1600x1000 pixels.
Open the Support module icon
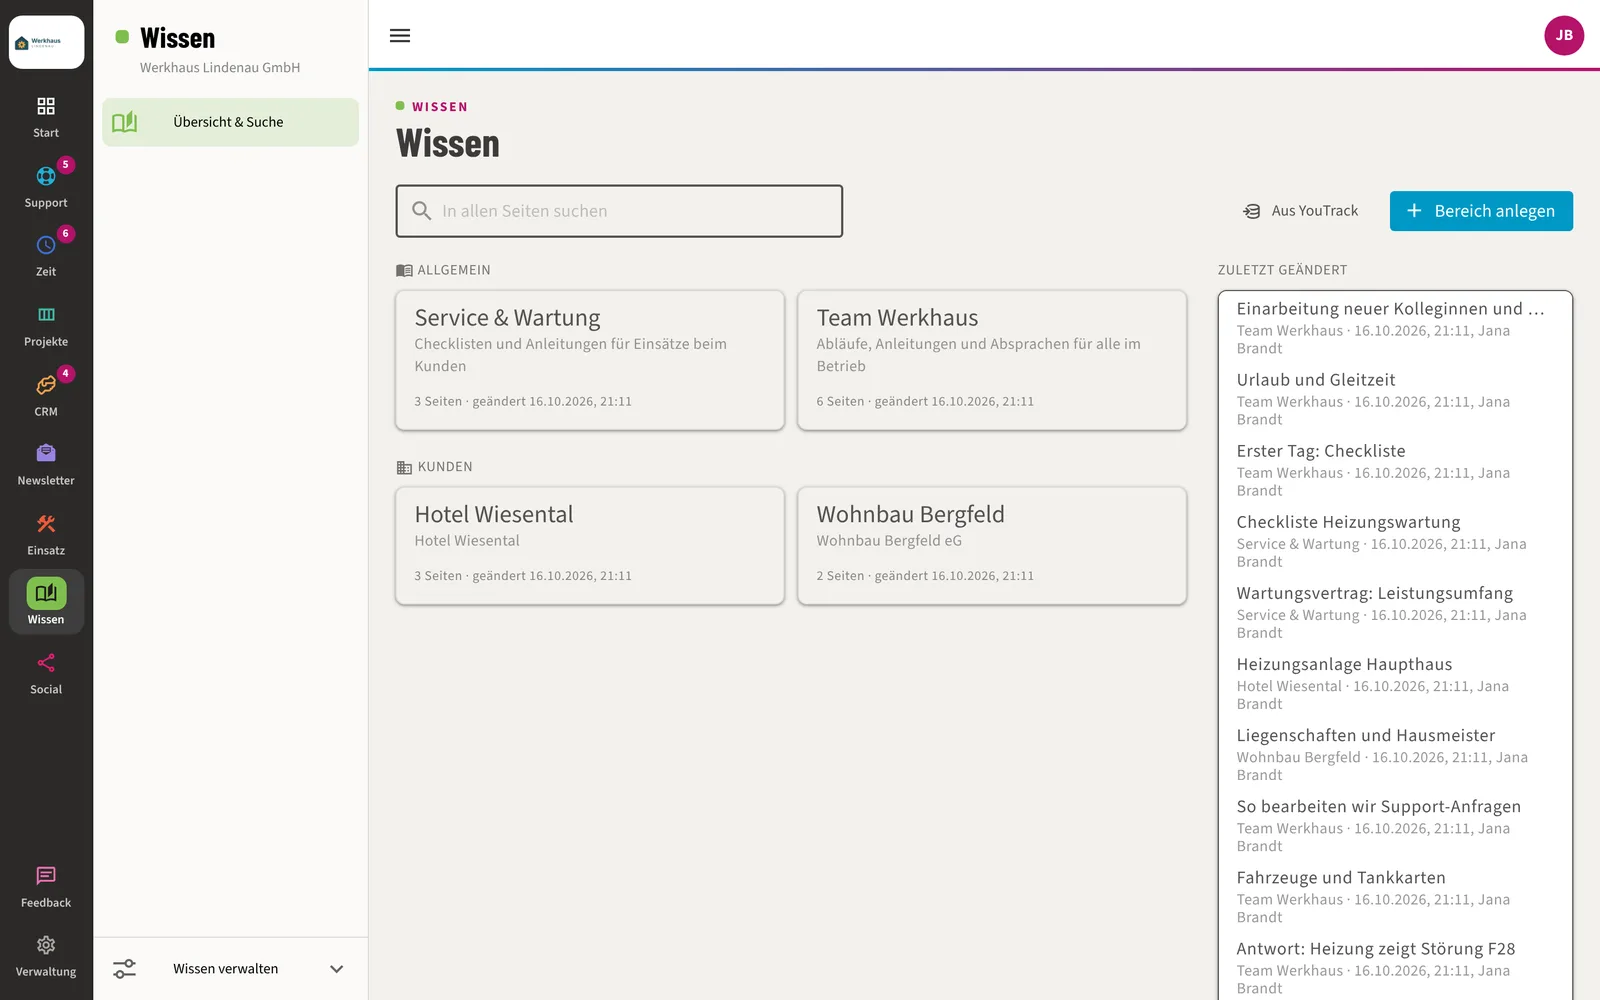pyautogui.click(x=46, y=177)
